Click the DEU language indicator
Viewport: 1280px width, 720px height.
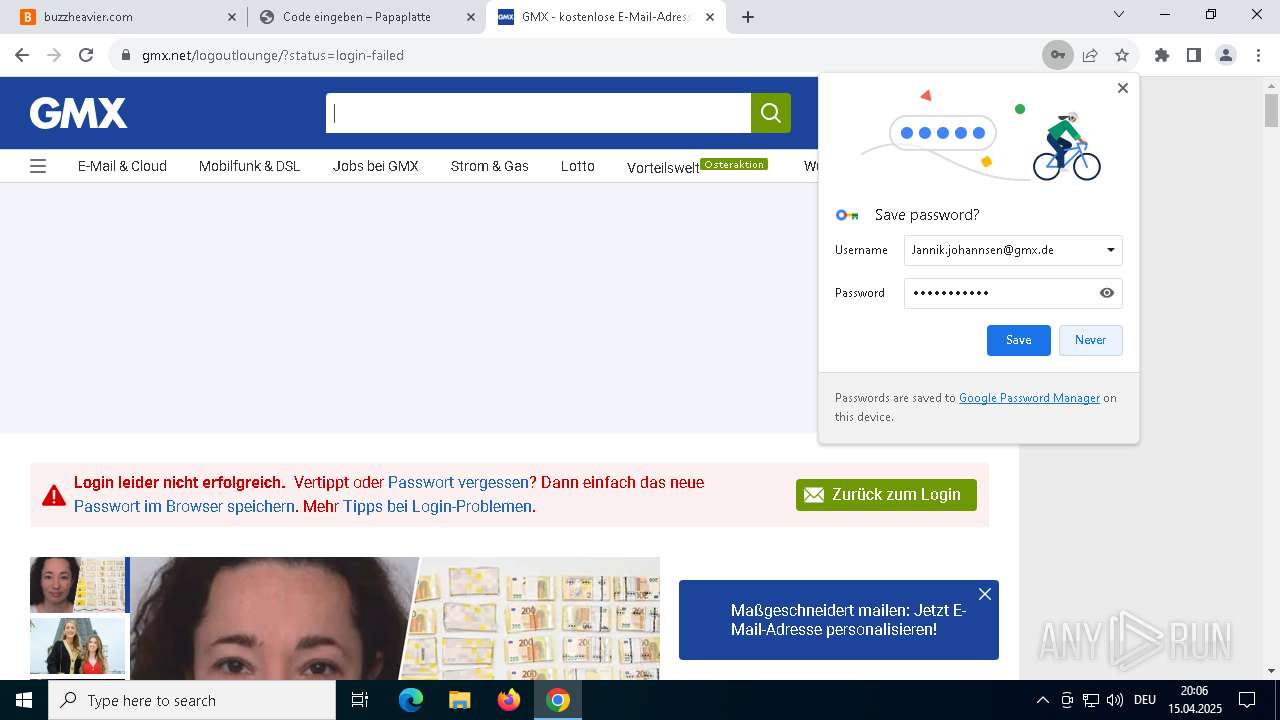[x=1144, y=700]
